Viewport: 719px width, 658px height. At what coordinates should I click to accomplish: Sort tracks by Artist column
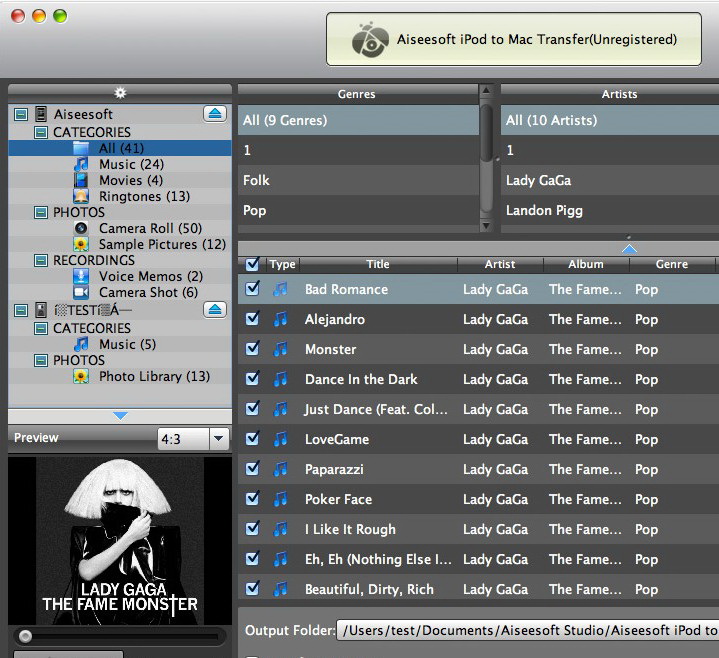coord(500,264)
